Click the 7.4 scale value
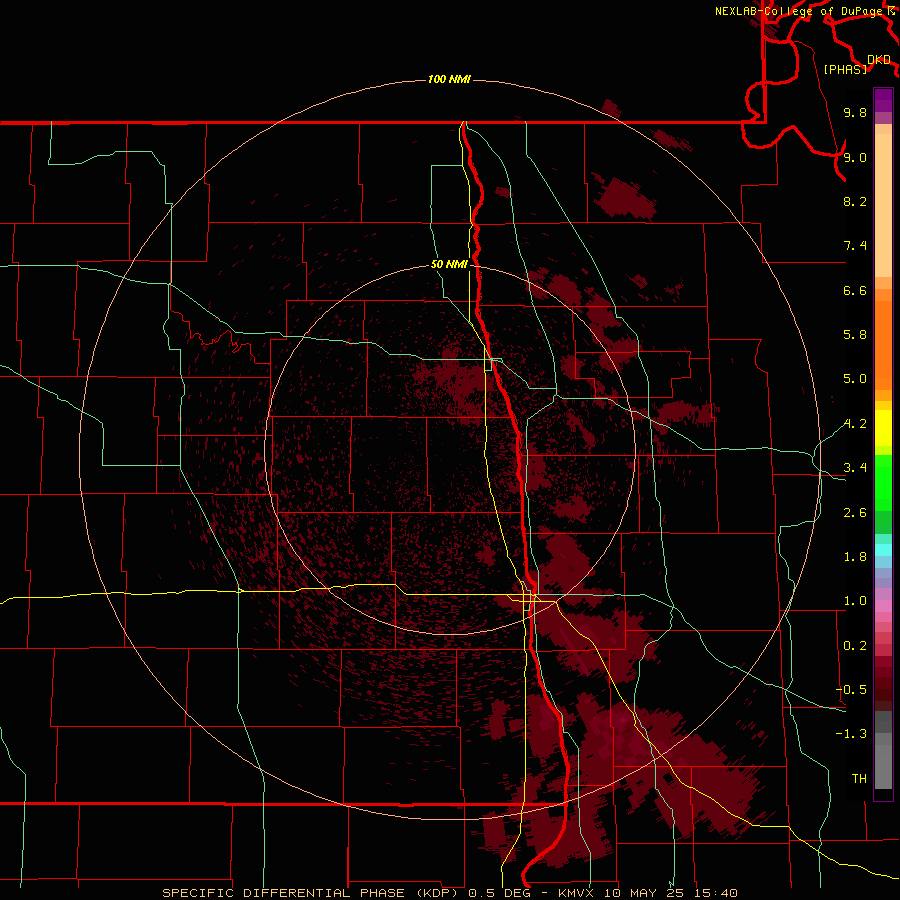900x900 pixels. tap(855, 246)
